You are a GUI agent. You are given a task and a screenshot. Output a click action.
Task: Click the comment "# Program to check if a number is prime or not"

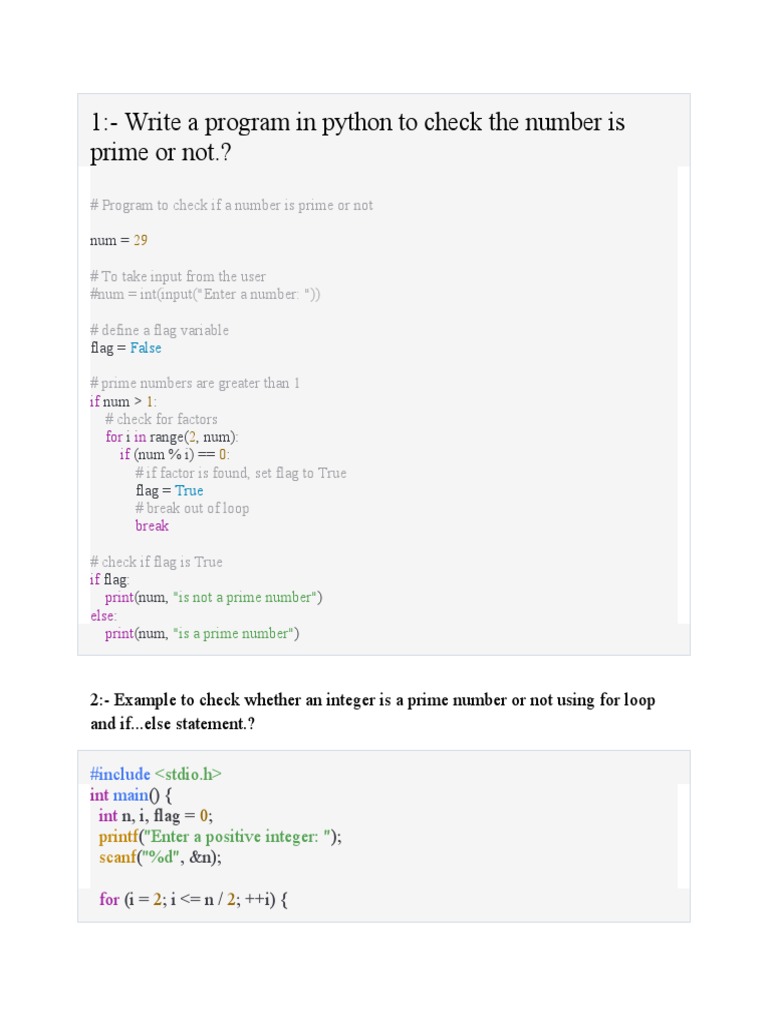pos(231,205)
